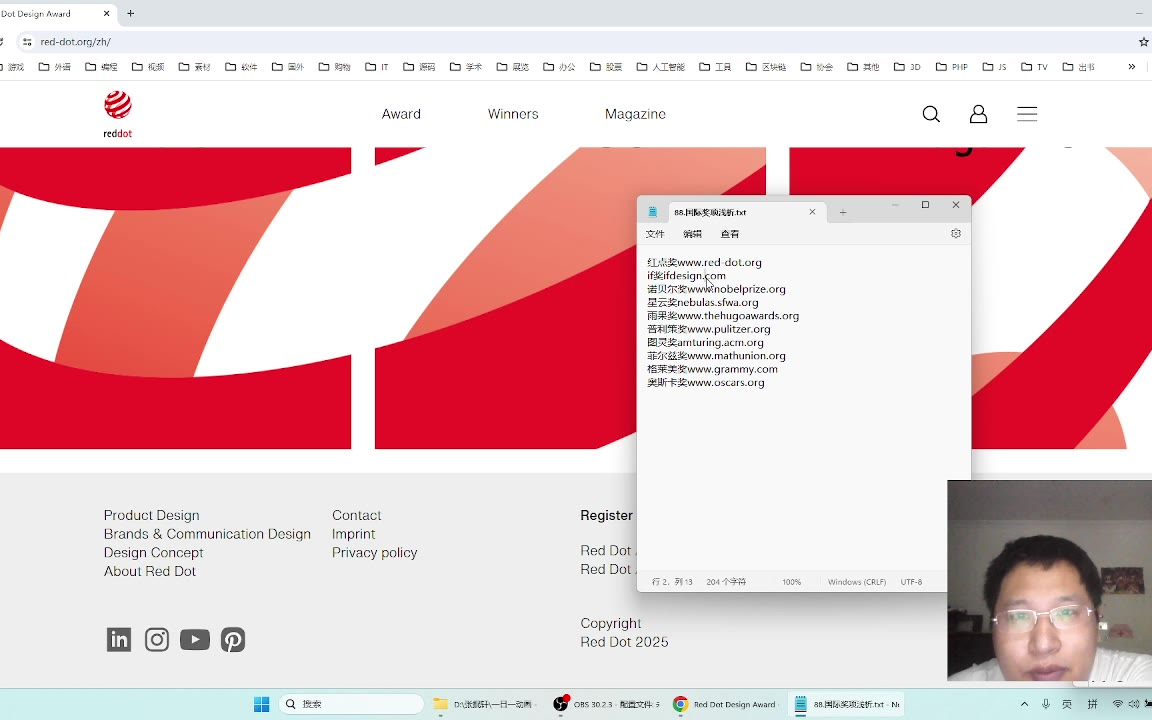
Task: Open the Award navigation menu
Action: tap(401, 114)
